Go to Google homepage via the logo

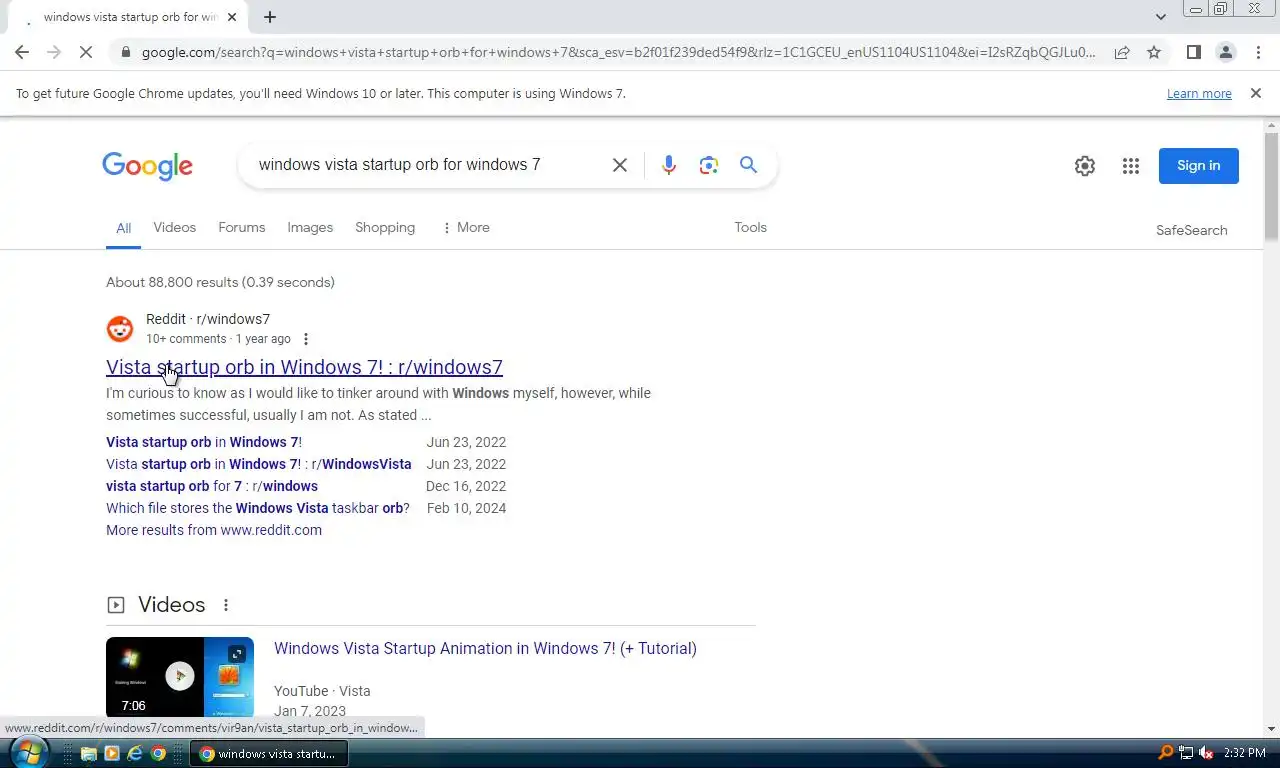[147, 166]
